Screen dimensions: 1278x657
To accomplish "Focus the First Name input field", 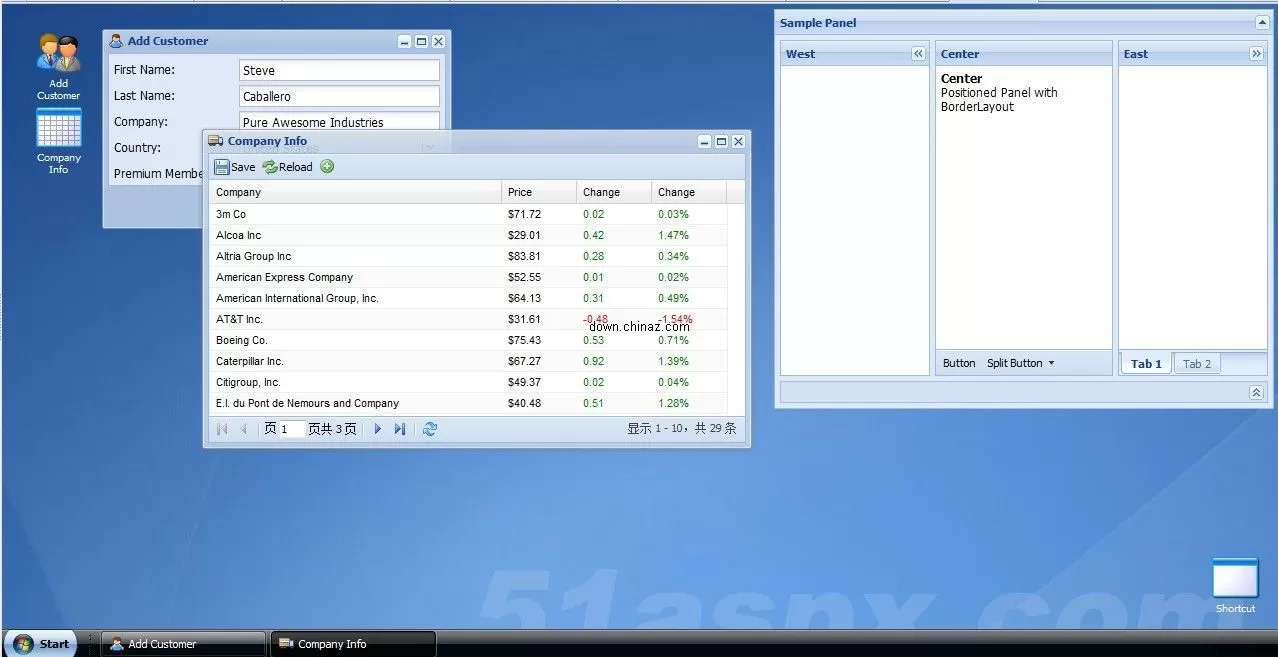I will click(339, 70).
